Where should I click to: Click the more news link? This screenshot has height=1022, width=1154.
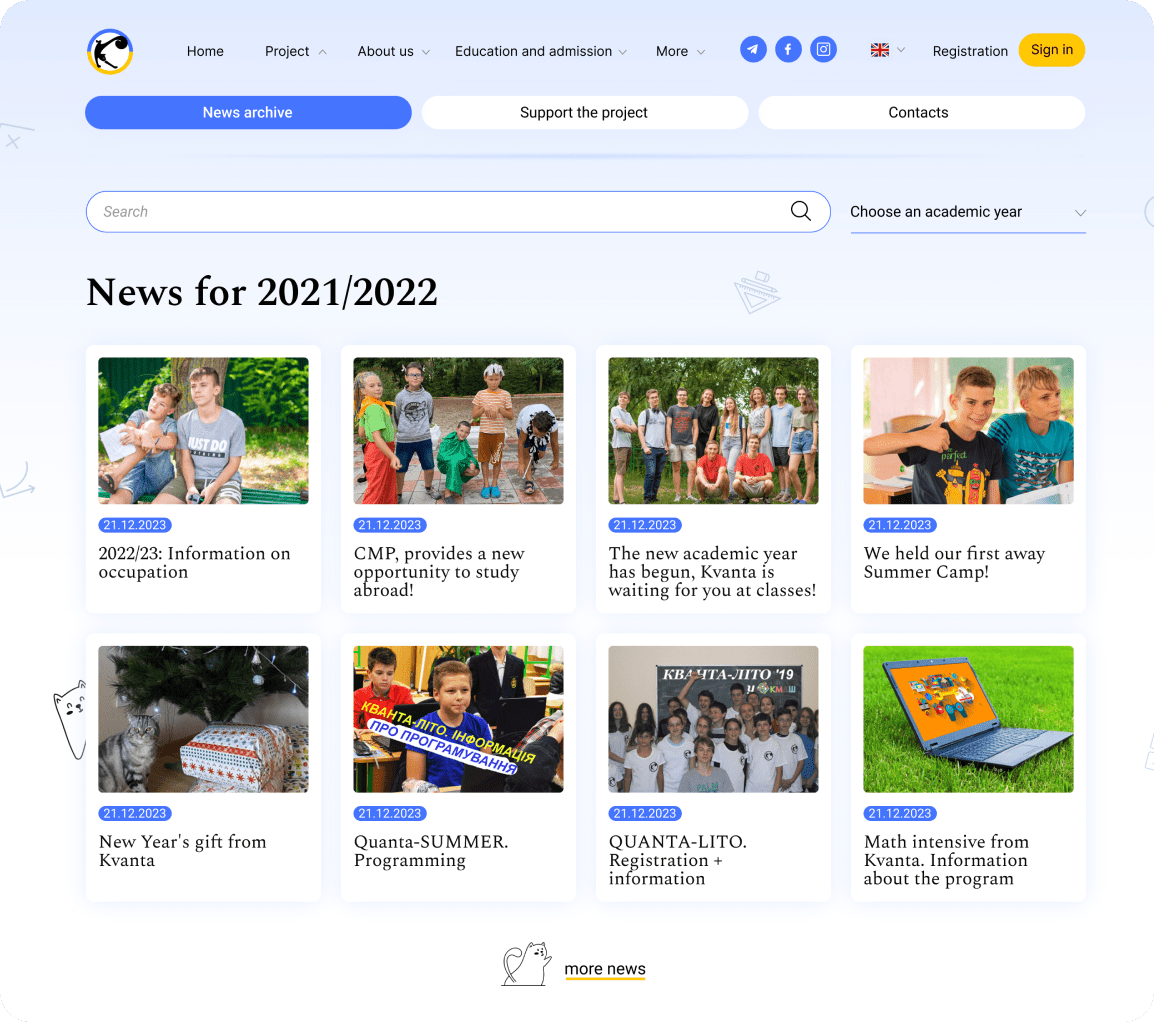604,968
